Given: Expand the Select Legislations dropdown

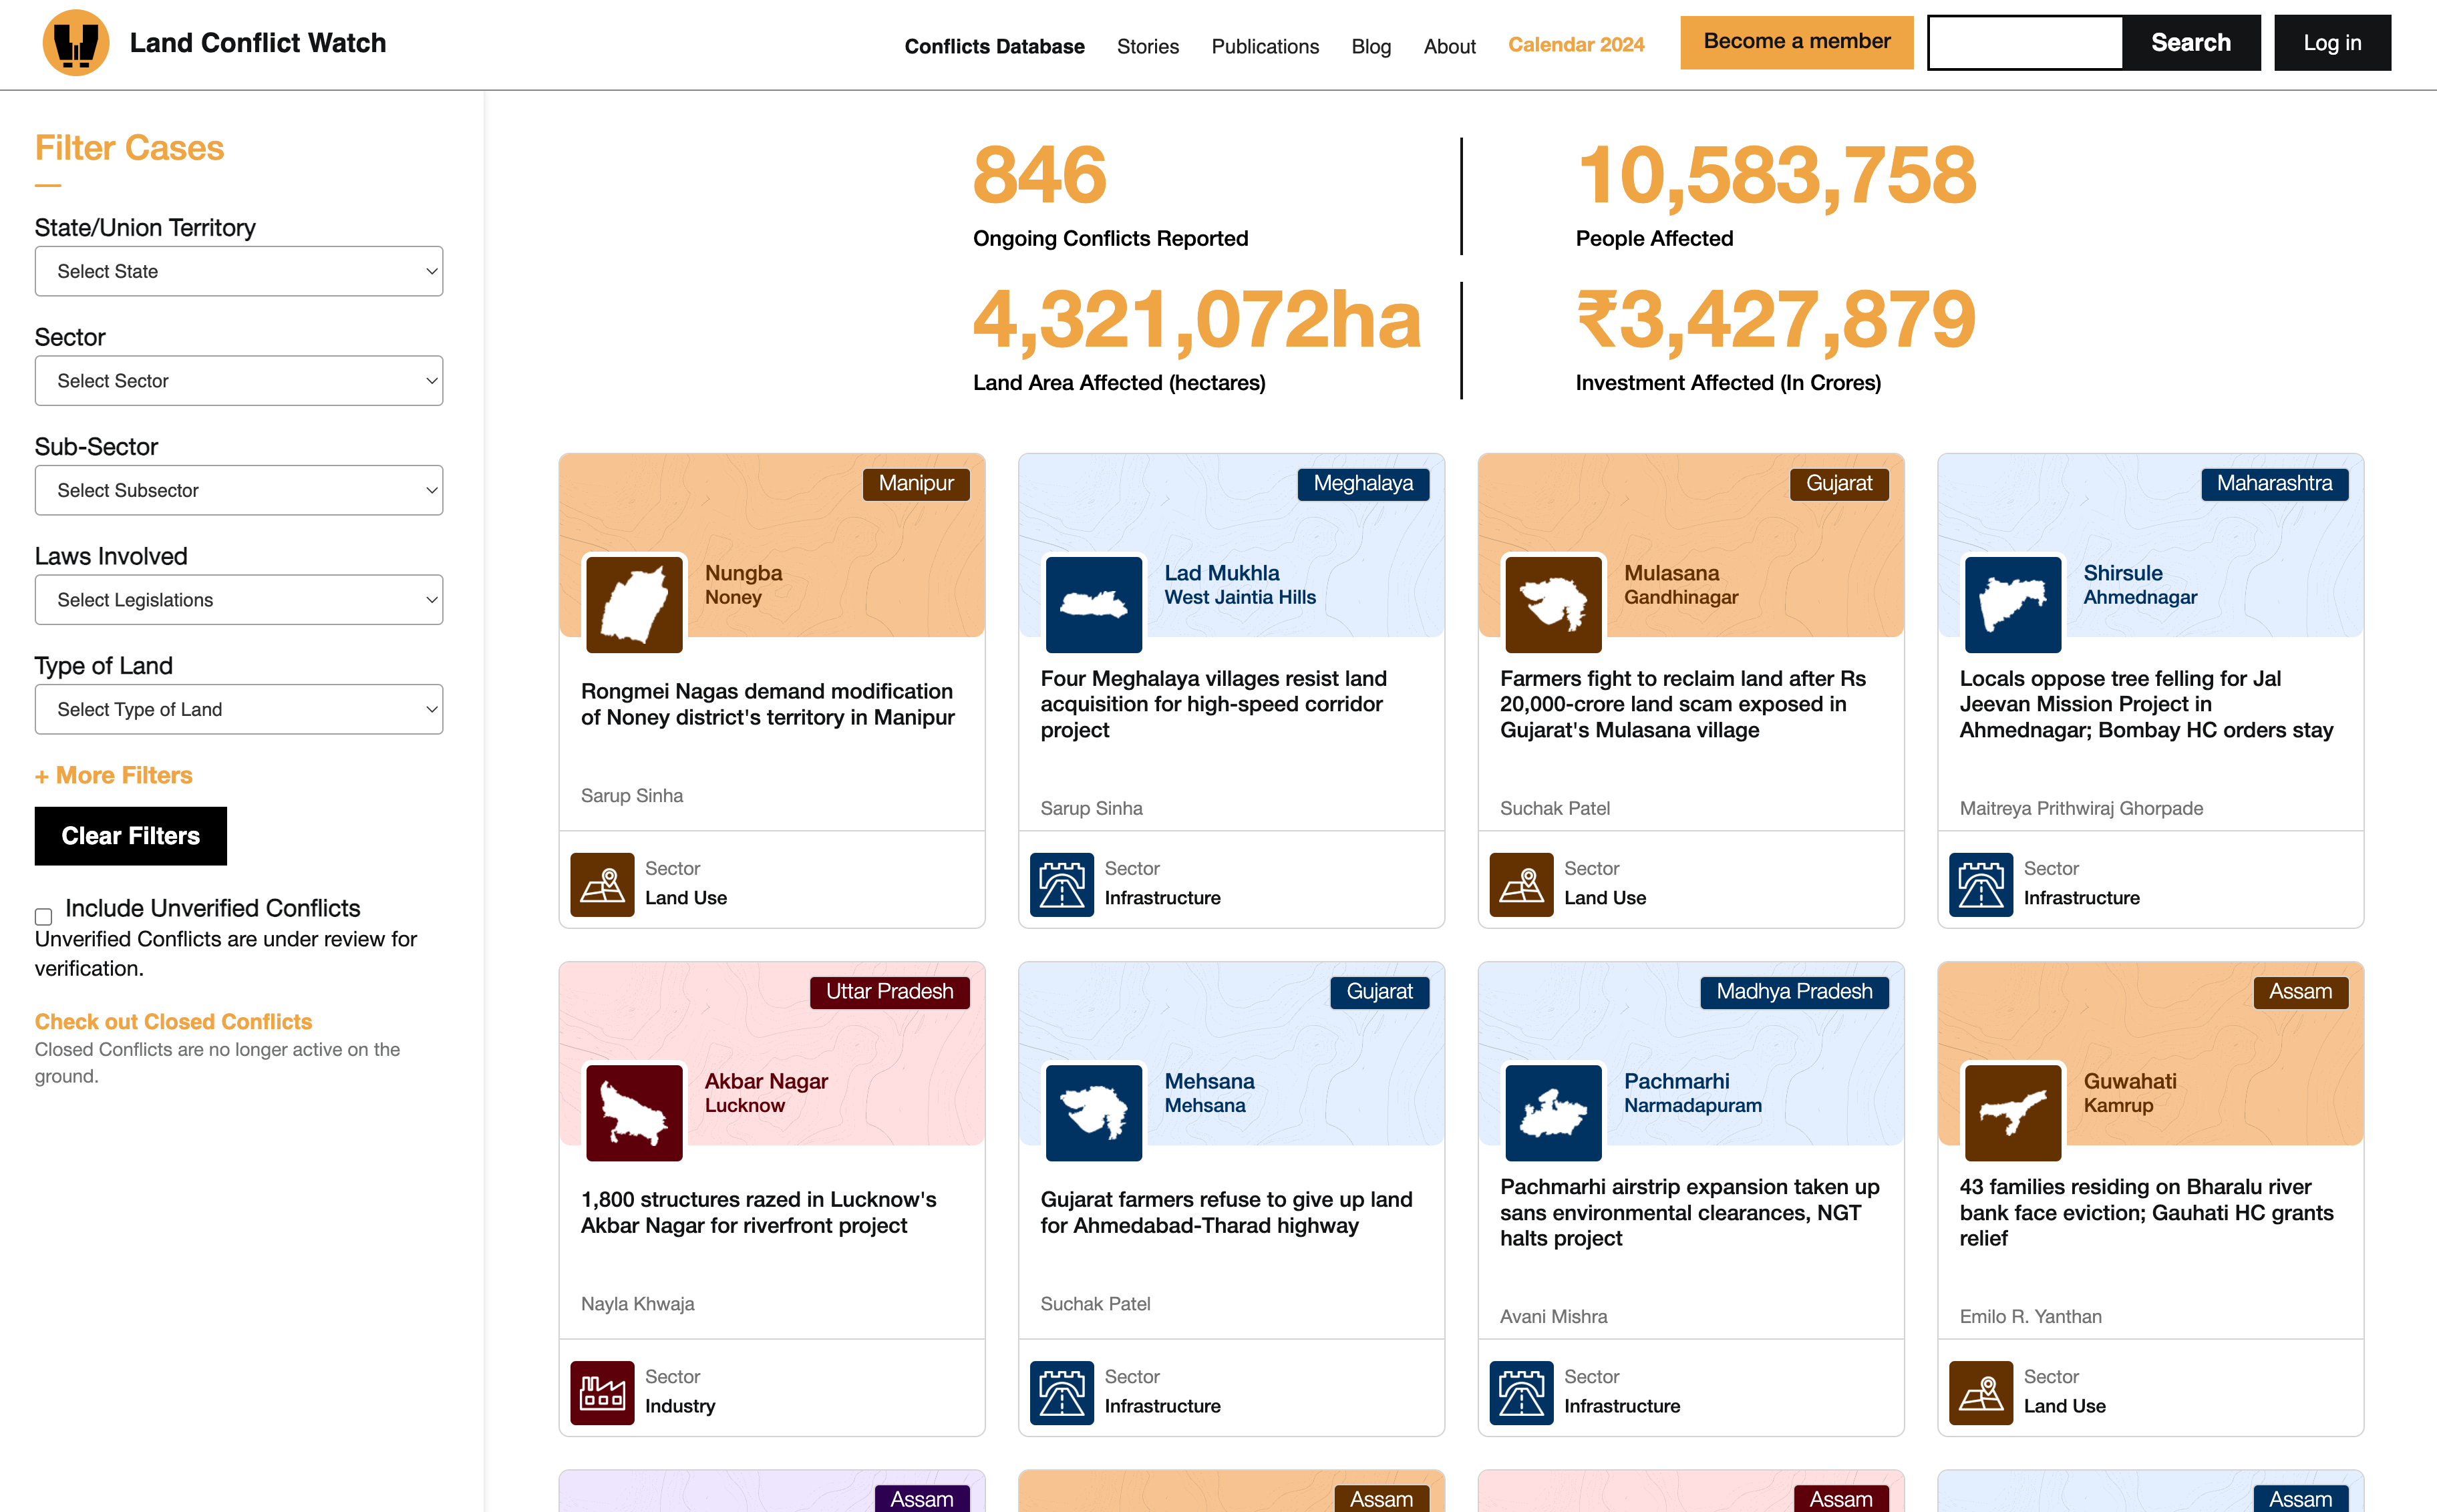Looking at the screenshot, I should click(x=238, y=600).
